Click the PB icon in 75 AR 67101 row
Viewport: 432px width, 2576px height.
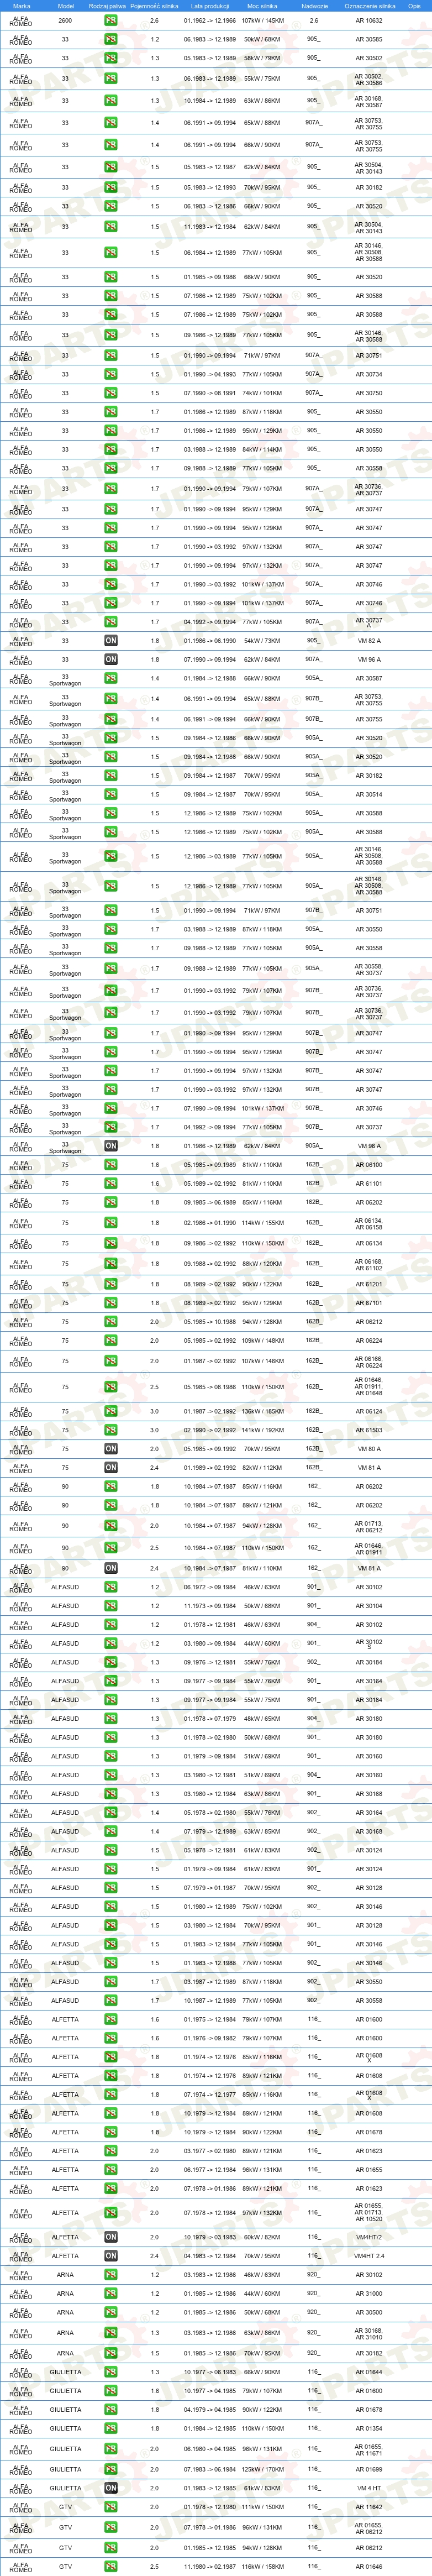pos(111,1303)
